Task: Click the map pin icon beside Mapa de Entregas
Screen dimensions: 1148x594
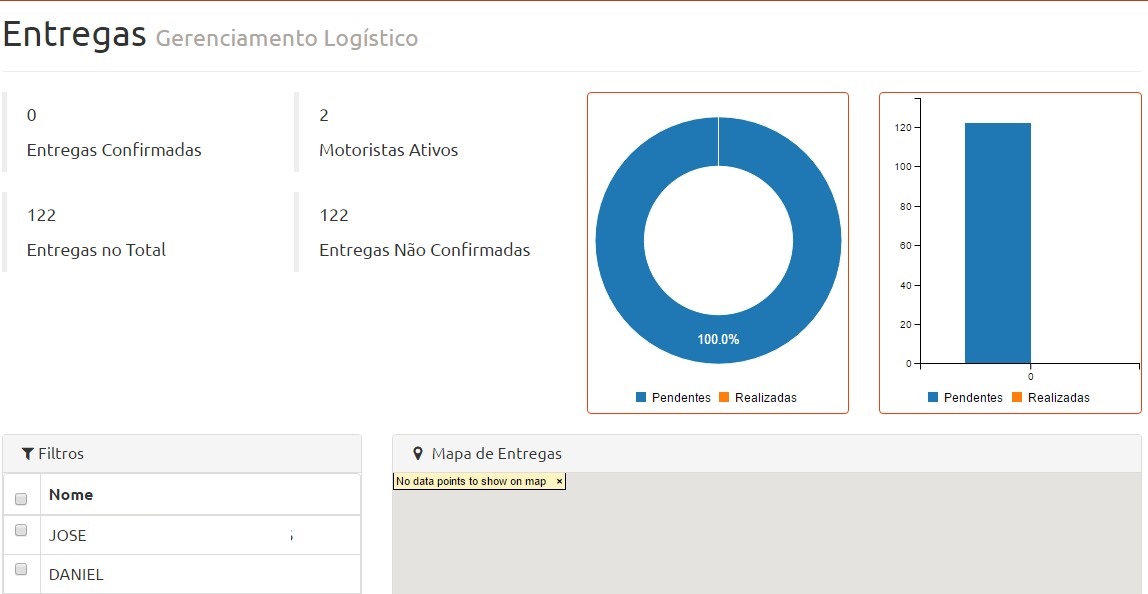Action: tap(417, 454)
